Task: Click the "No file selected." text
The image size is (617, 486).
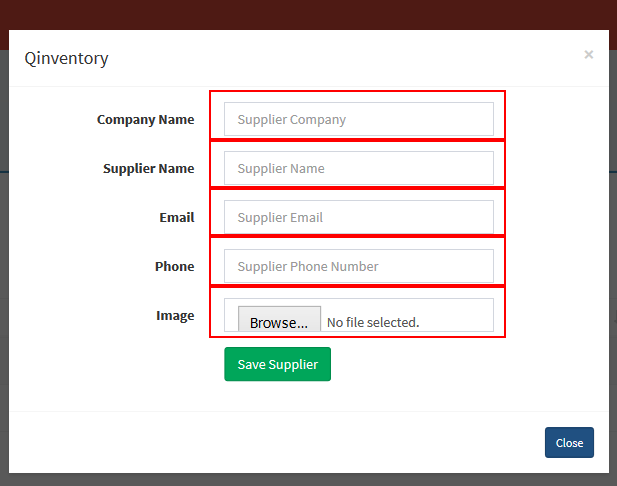Action: pos(373,322)
